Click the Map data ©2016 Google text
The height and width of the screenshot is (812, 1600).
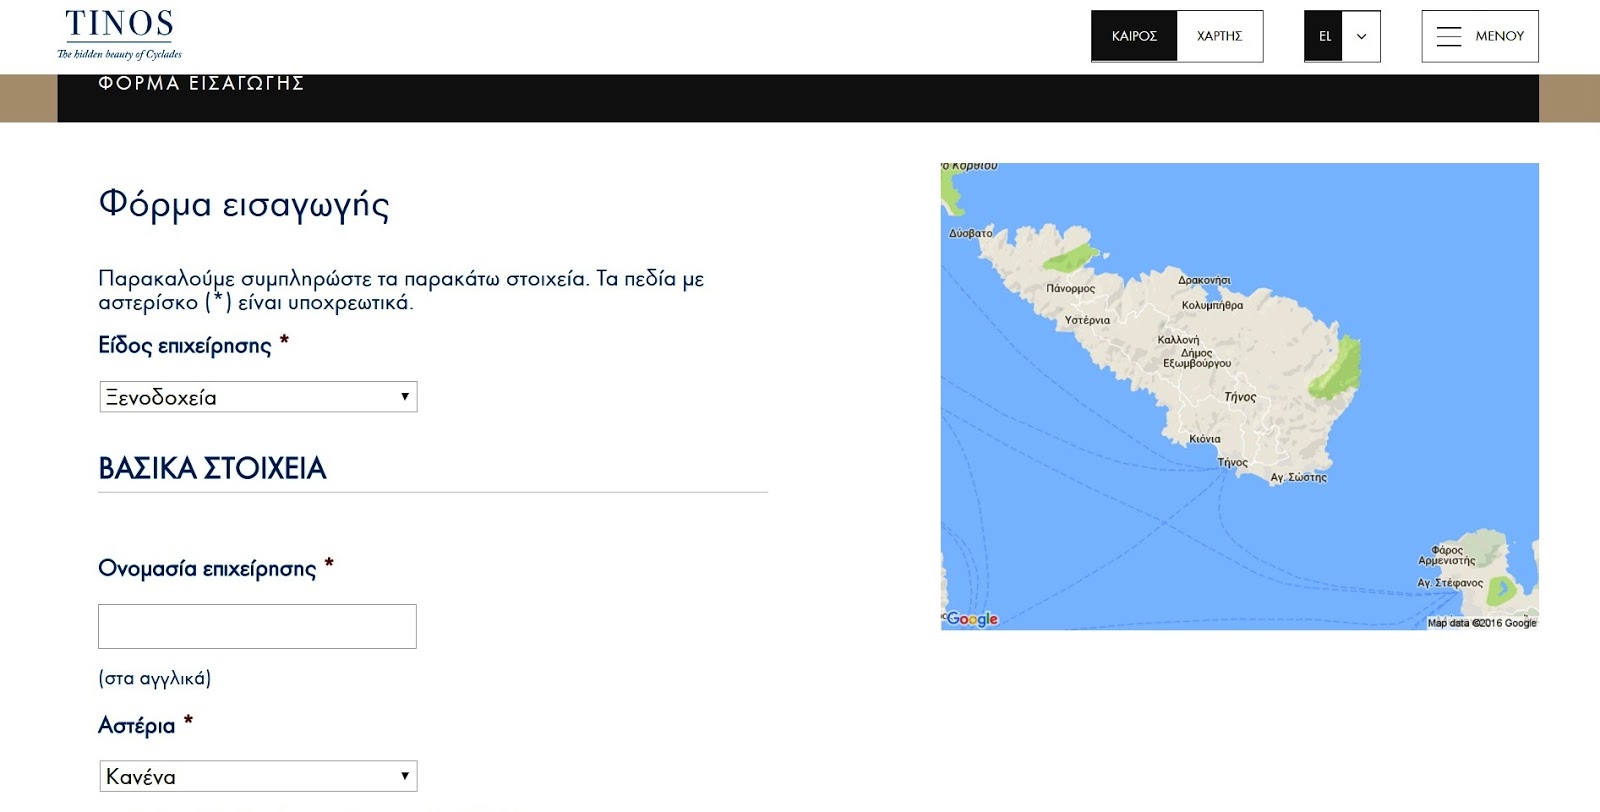(x=1481, y=623)
